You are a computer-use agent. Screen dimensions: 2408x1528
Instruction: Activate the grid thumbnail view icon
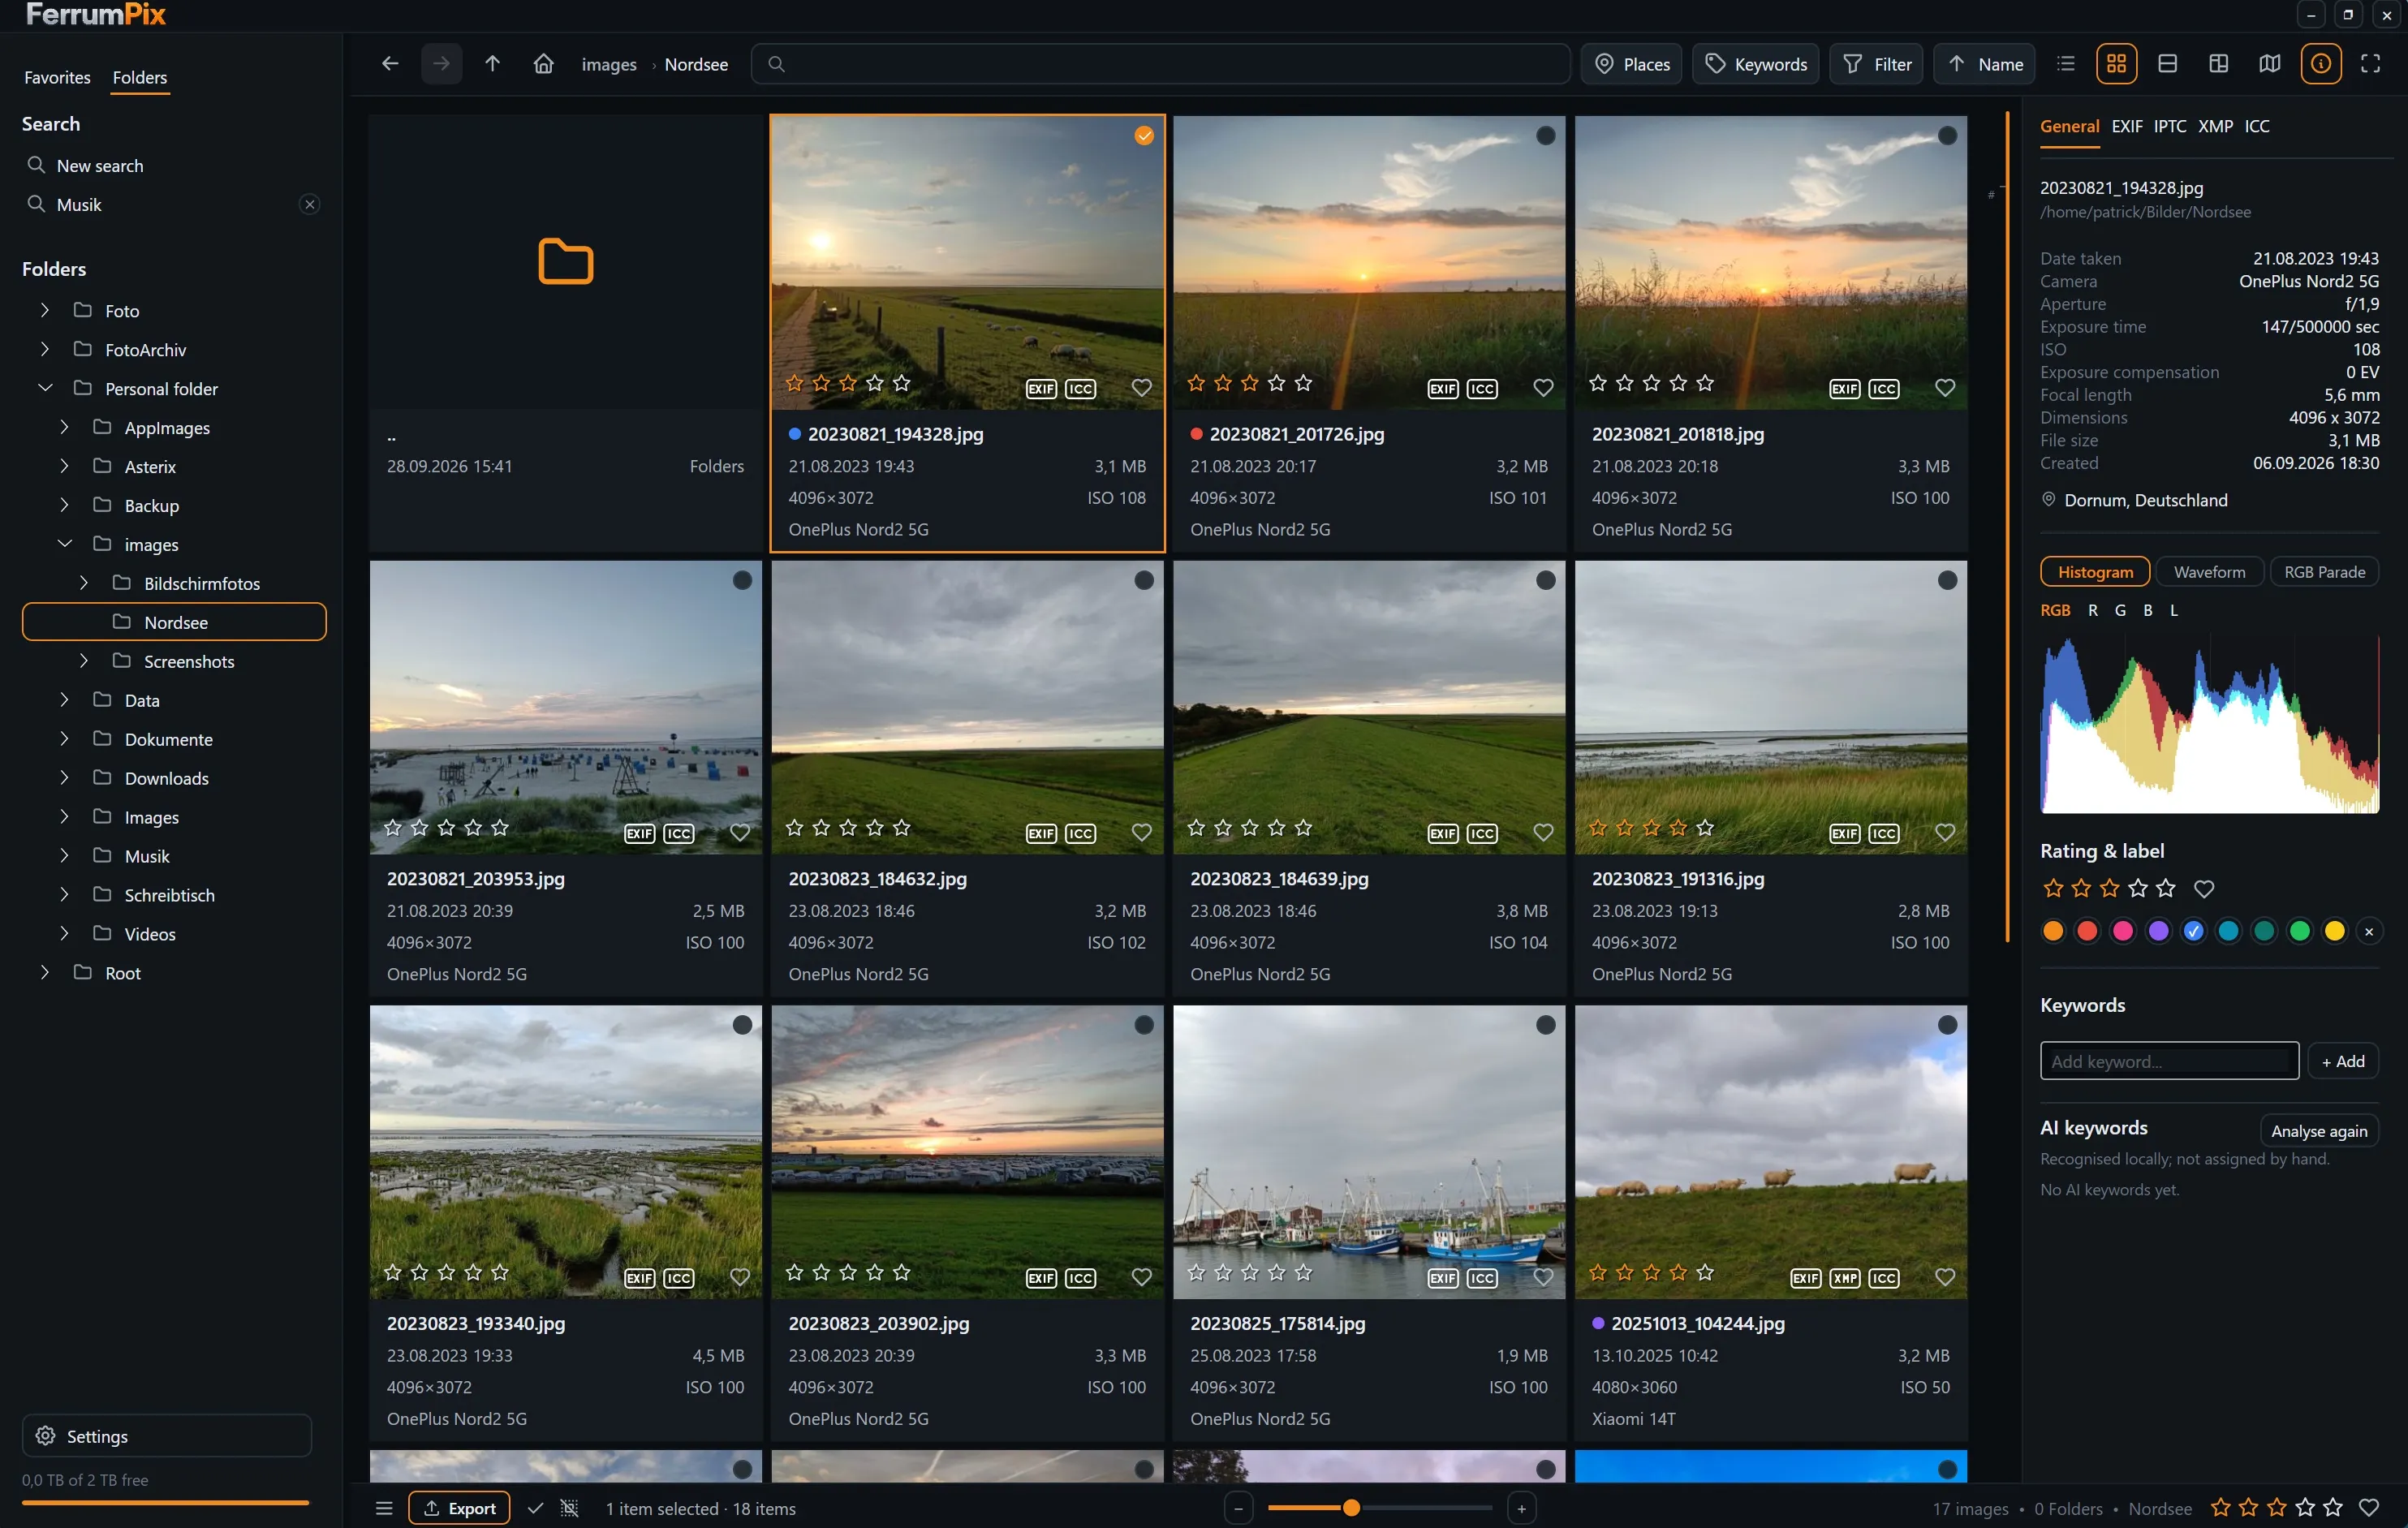pyautogui.click(x=2116, y=64)
